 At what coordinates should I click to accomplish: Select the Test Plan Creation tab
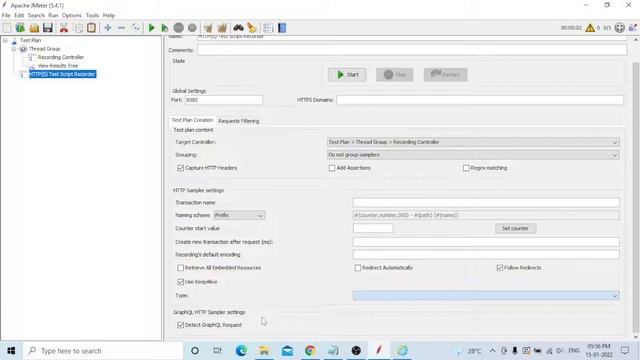192,120
